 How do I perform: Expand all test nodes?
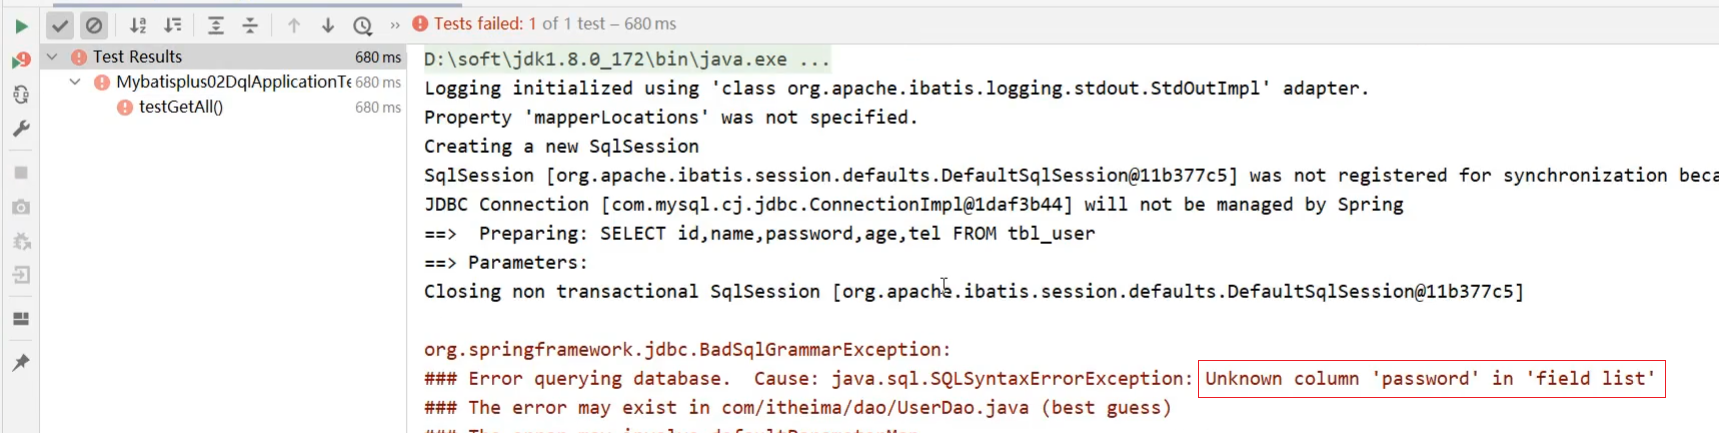[215, 26]
